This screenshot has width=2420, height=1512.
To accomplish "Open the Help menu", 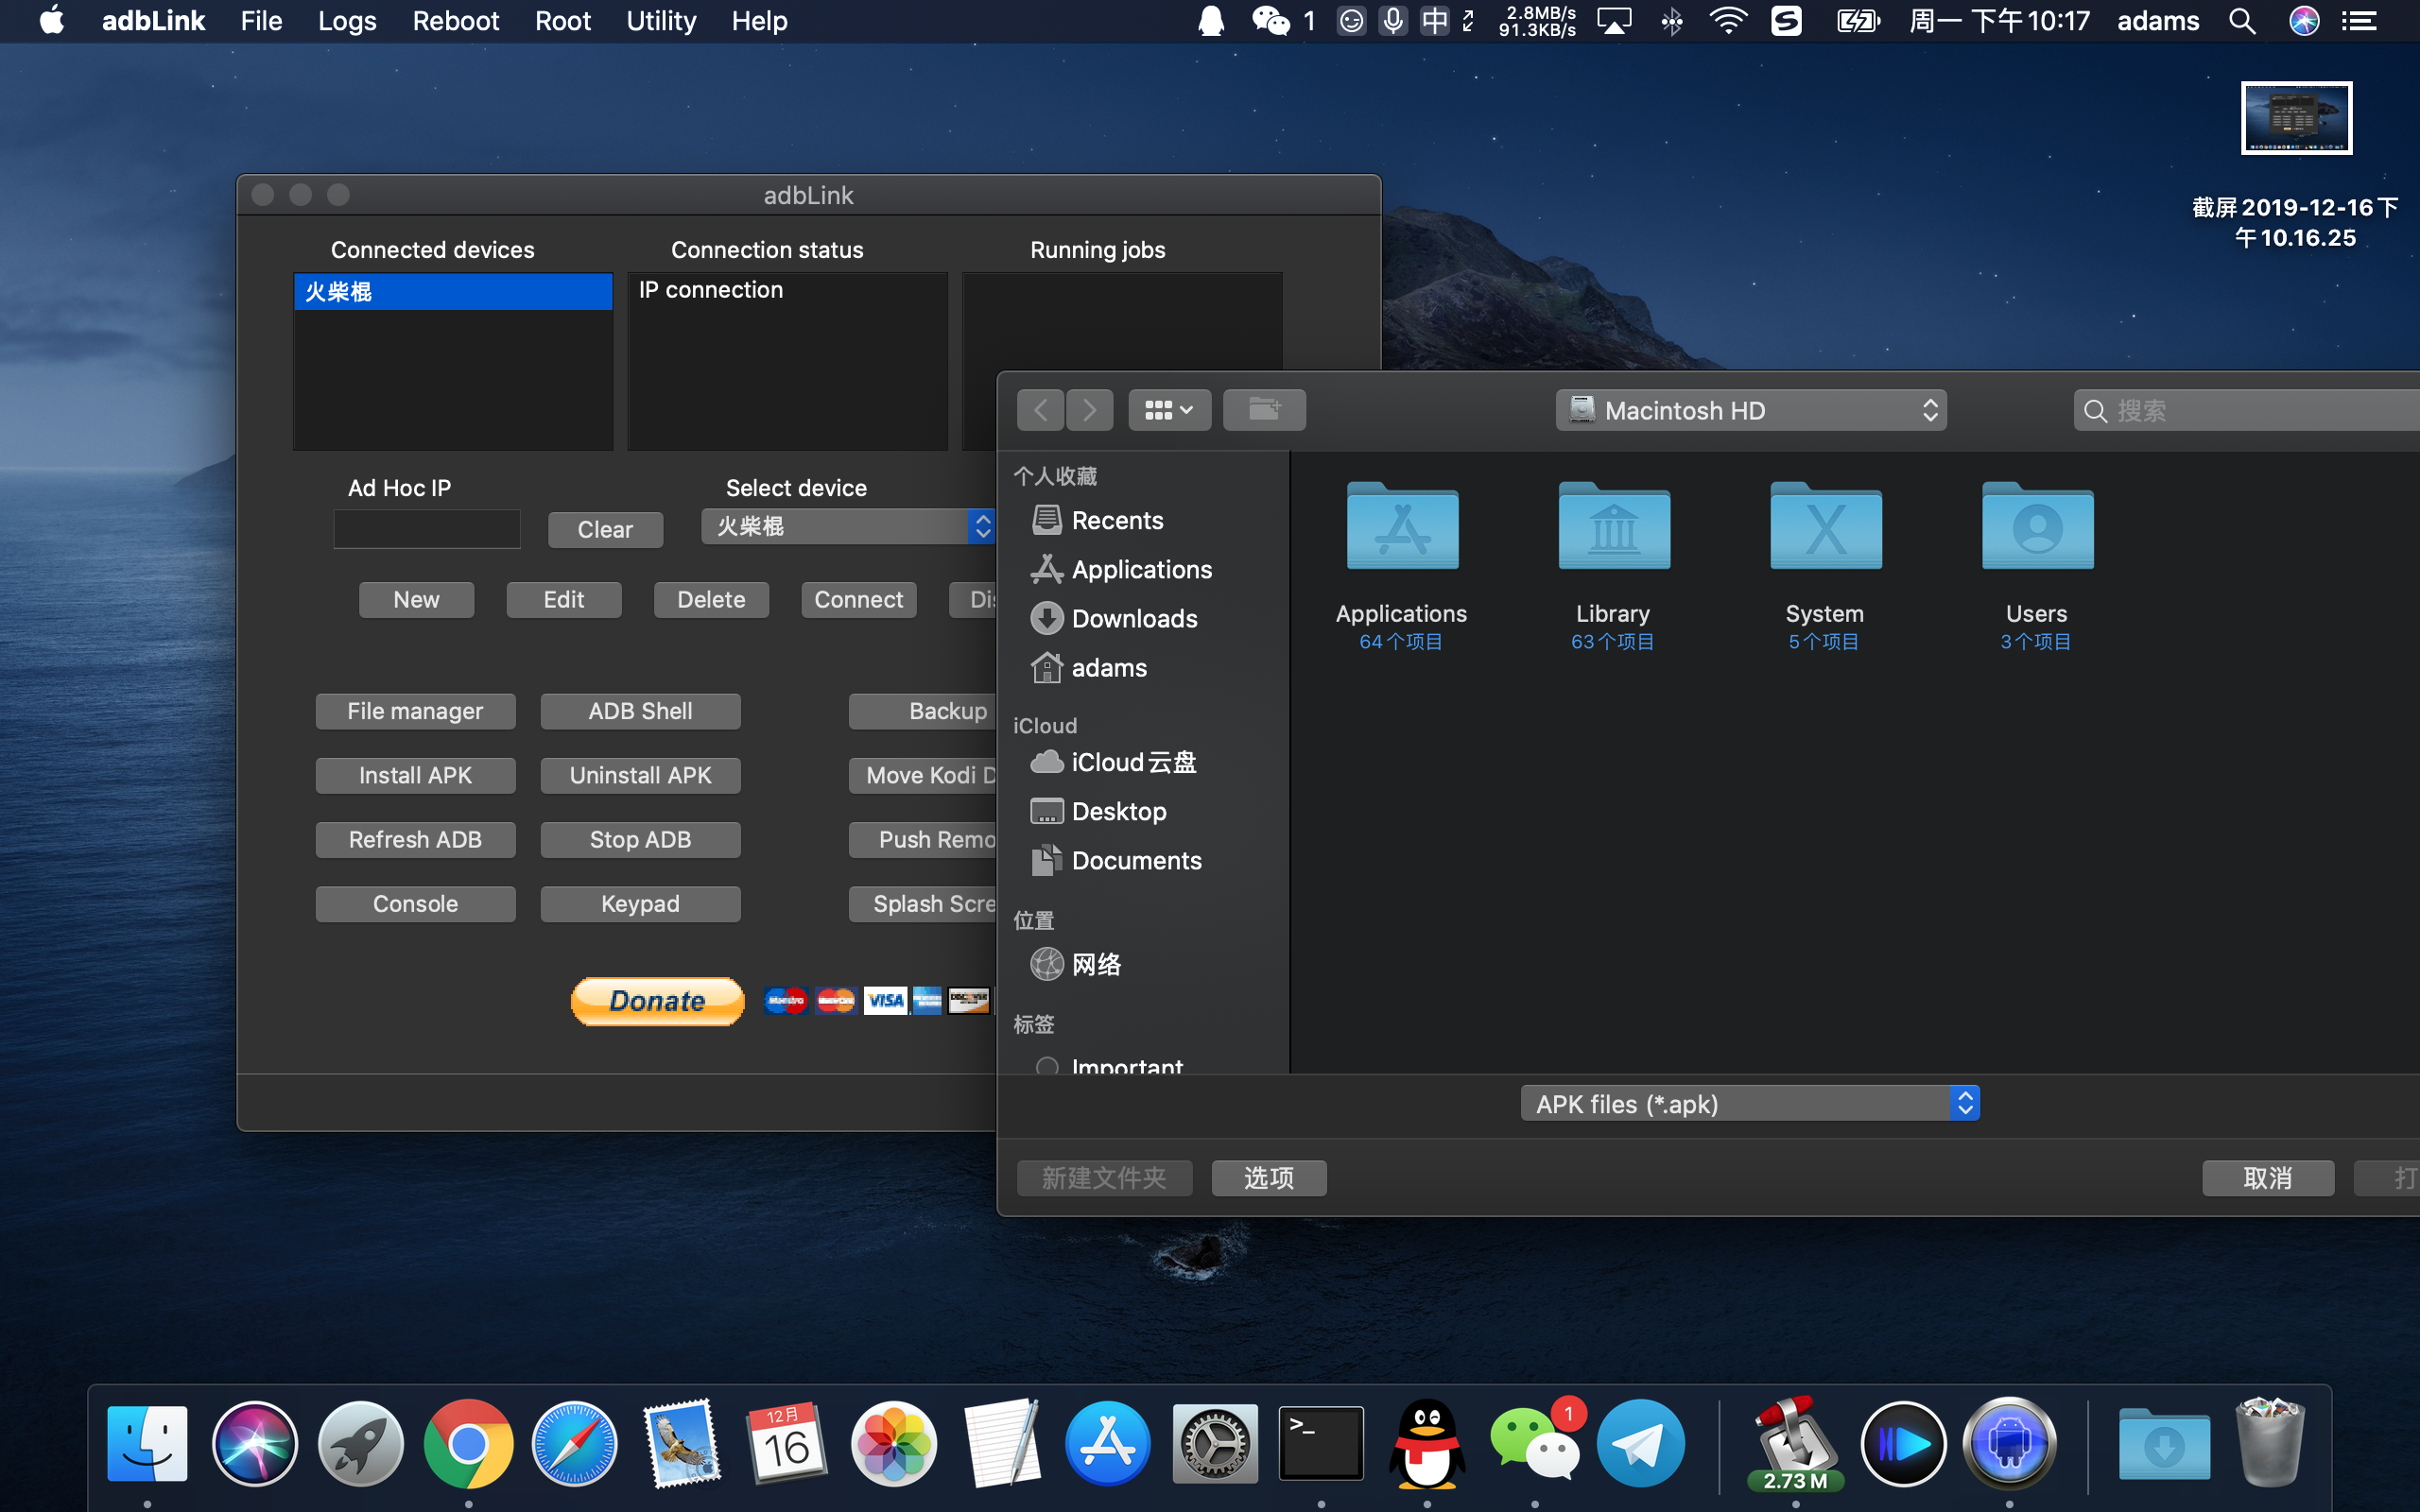I will [x=759, y=21].
